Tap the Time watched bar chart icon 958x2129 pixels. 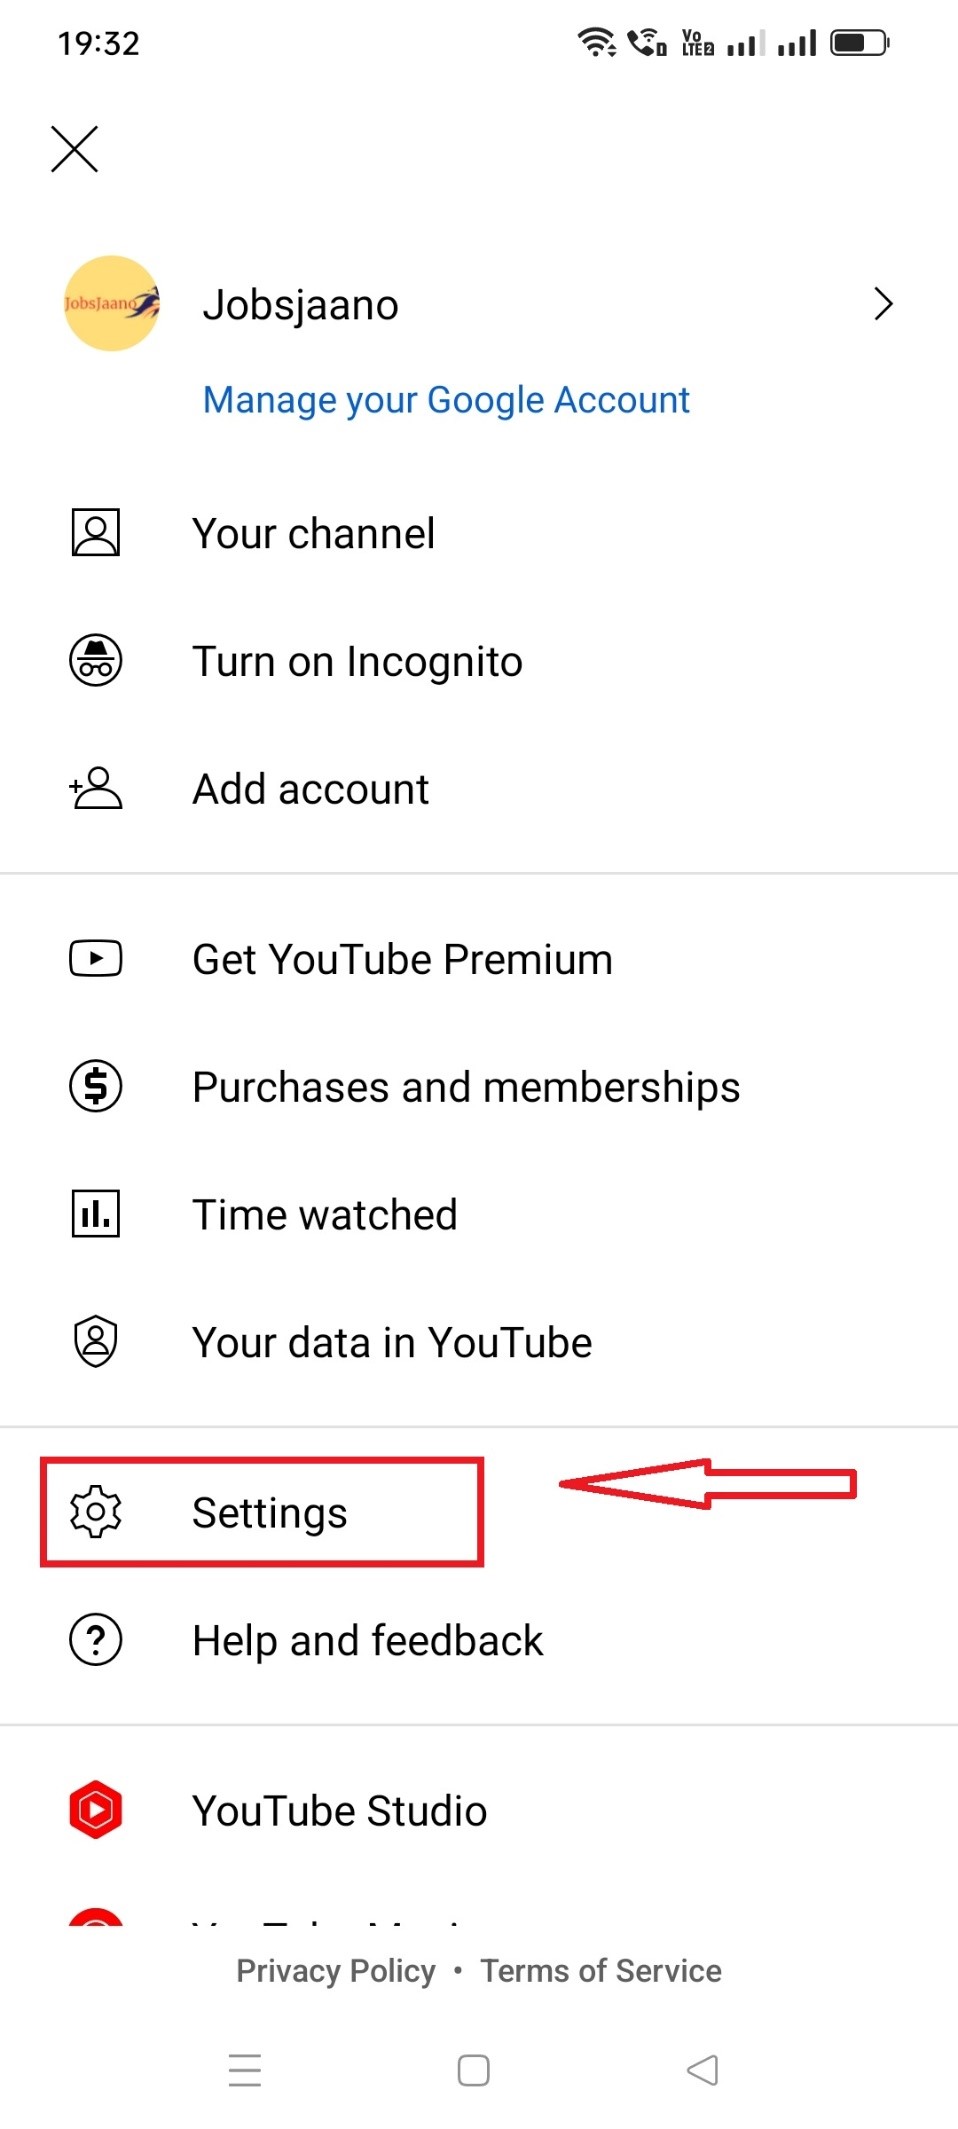(x=96, y=1214)
